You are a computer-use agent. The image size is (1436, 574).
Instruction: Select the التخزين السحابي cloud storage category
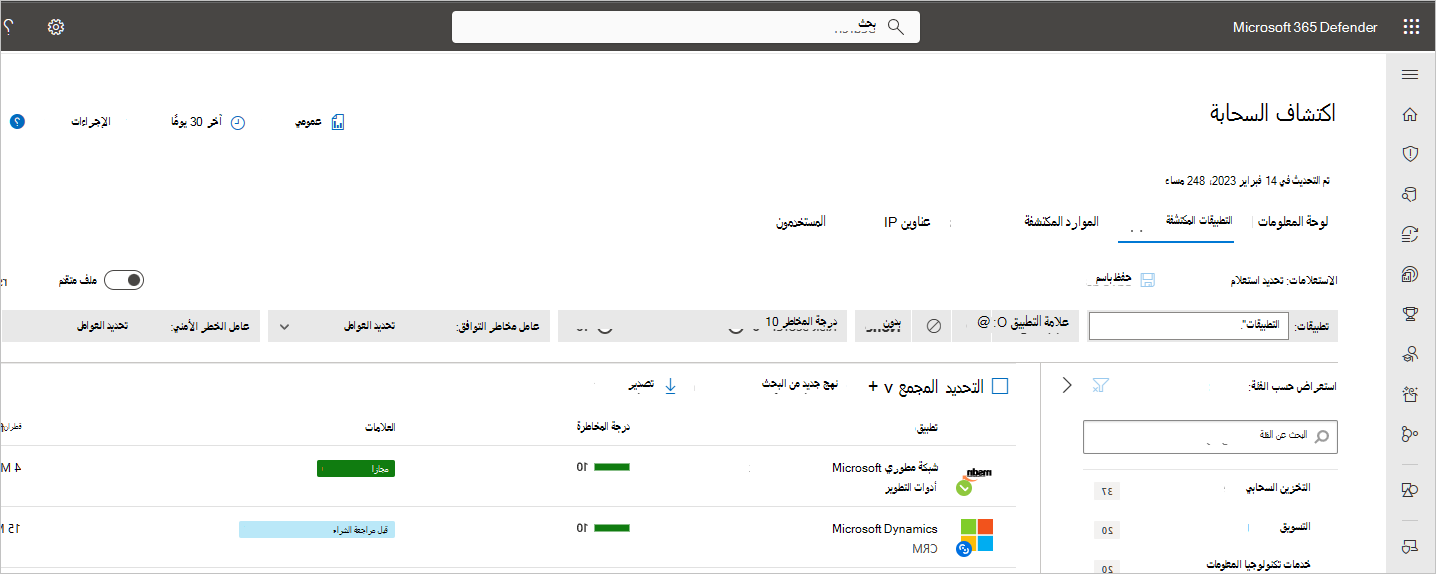click(1276, 489)
